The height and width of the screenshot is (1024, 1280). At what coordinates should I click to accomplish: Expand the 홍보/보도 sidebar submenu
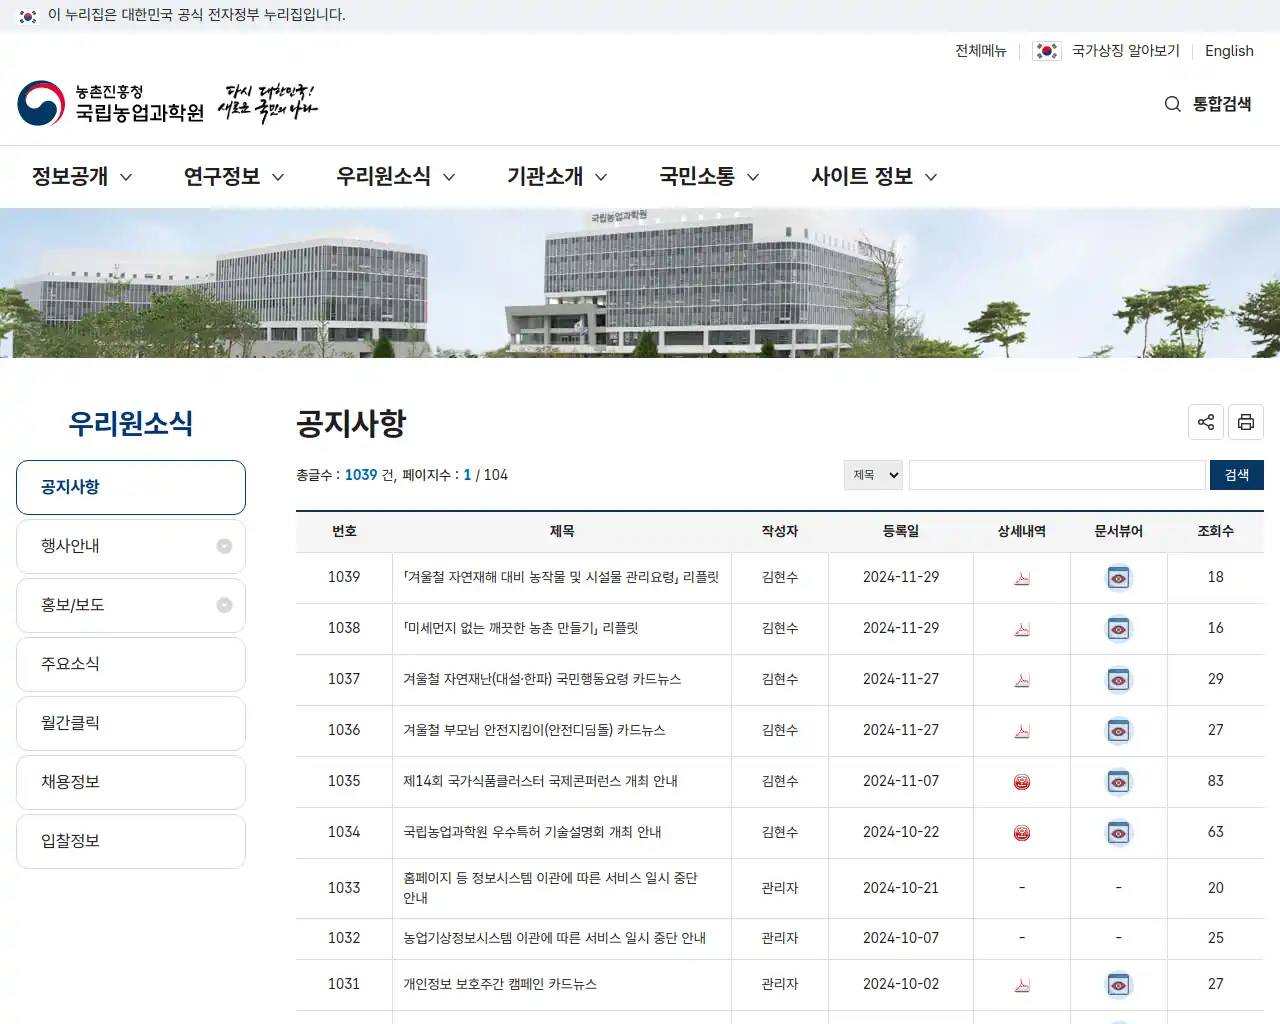tap(224, 605)
